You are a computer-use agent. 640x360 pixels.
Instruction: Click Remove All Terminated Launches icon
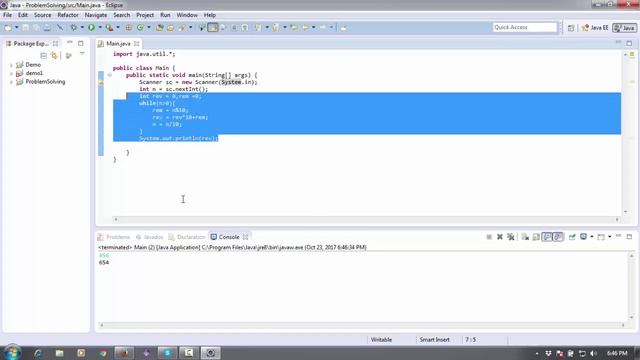coord(511,237)
